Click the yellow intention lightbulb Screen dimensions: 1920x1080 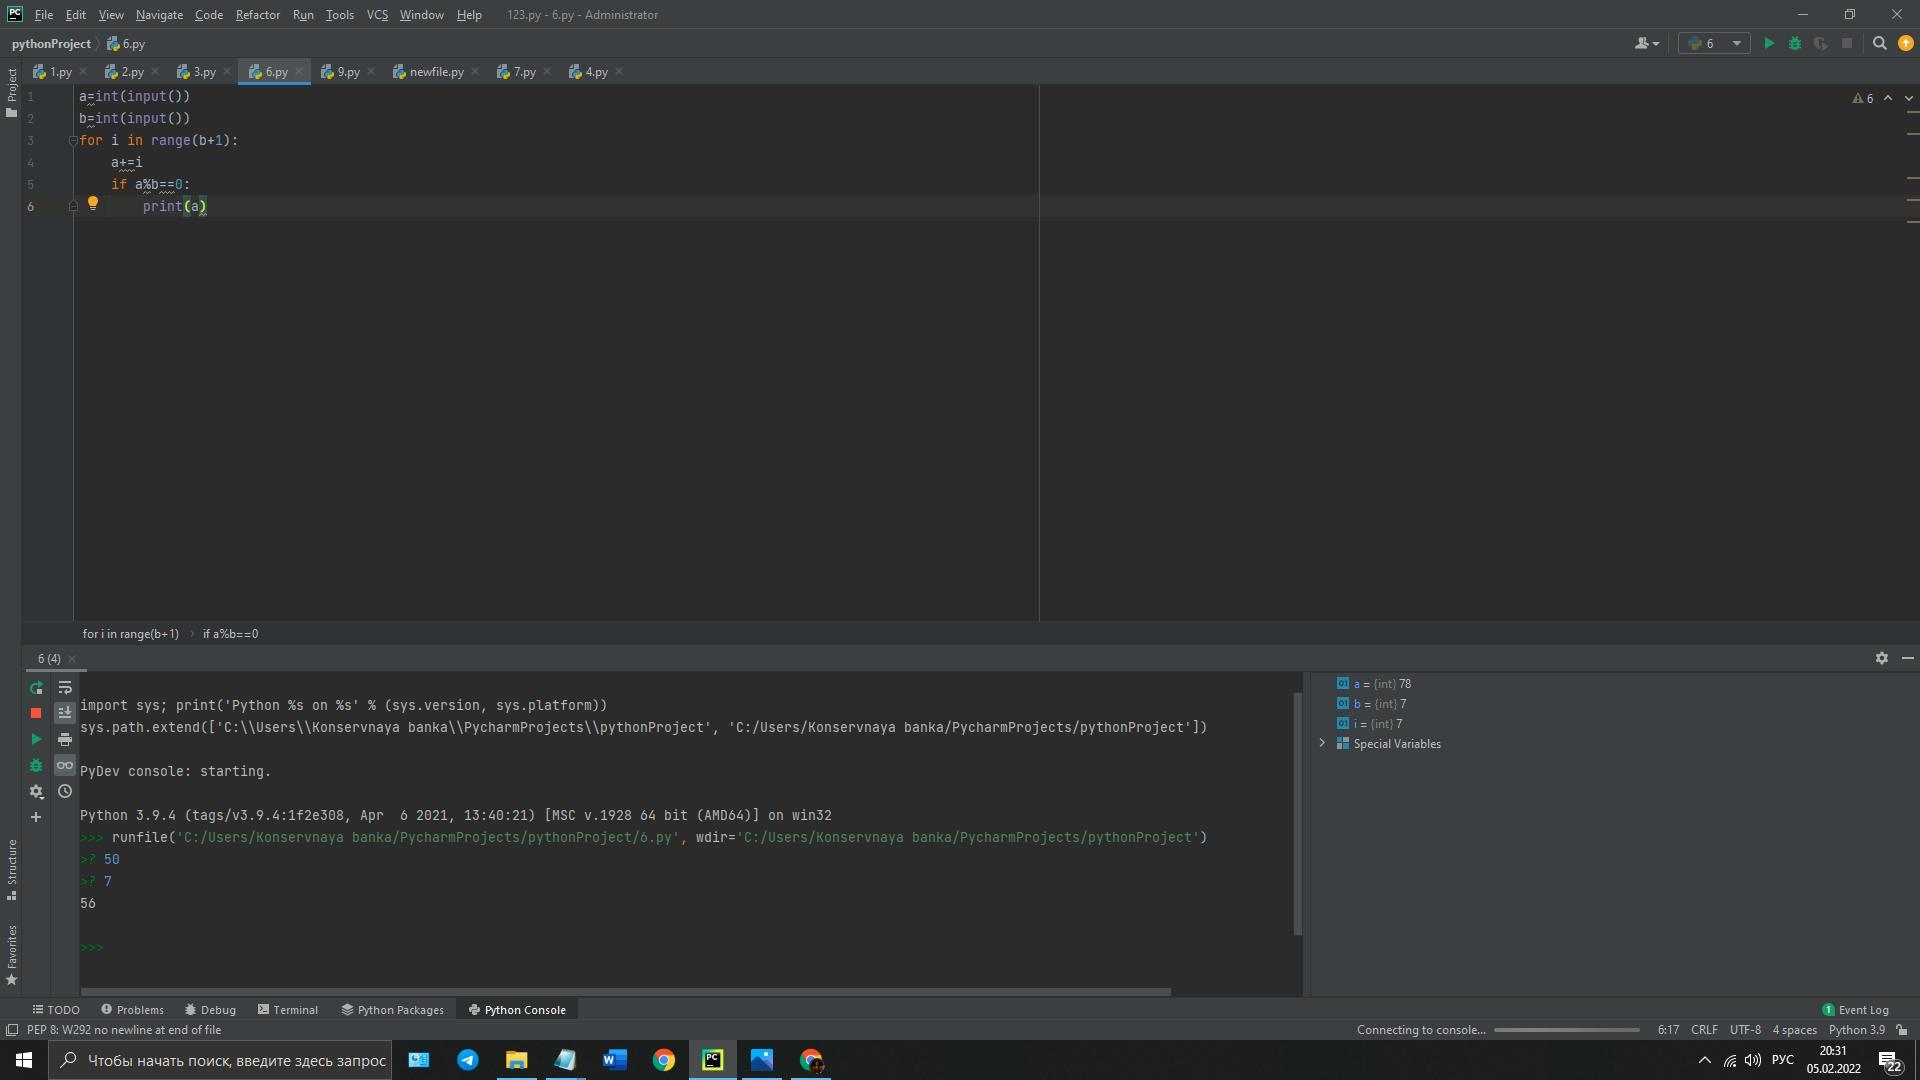93,203
